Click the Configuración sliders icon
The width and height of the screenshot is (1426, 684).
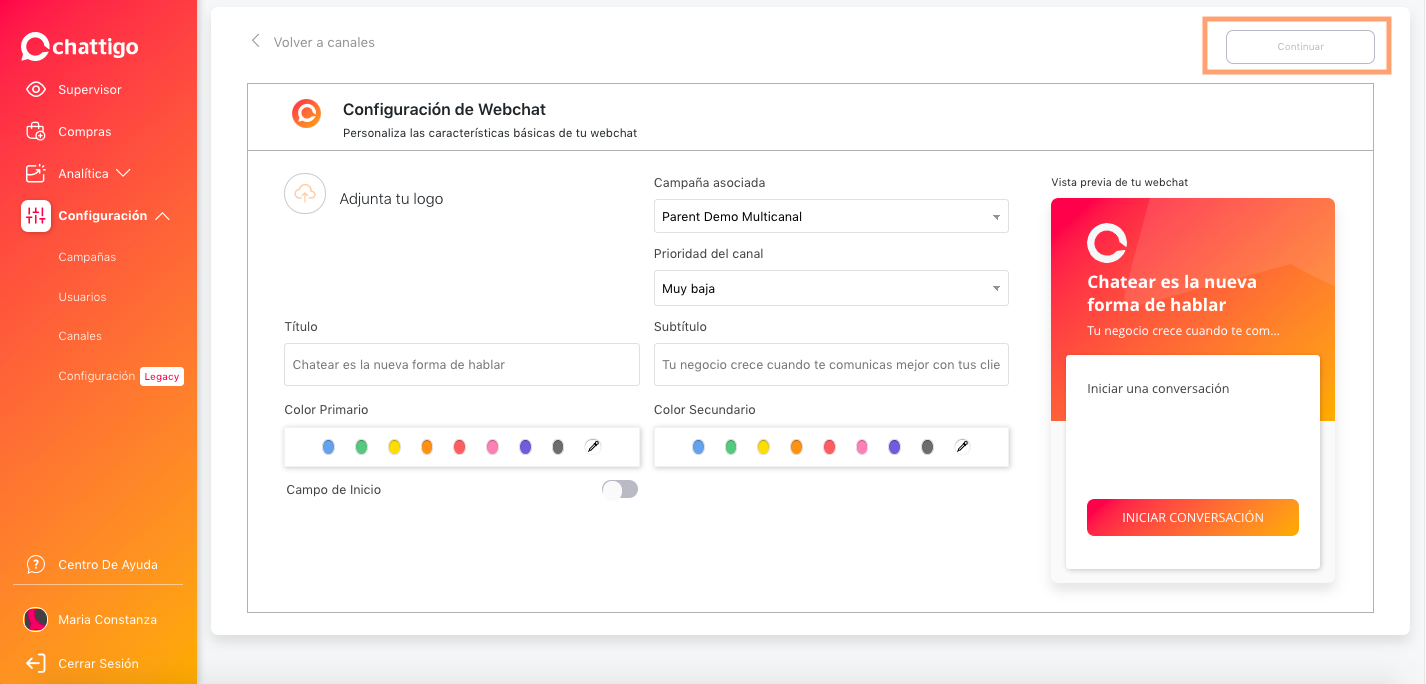(36, 216)
